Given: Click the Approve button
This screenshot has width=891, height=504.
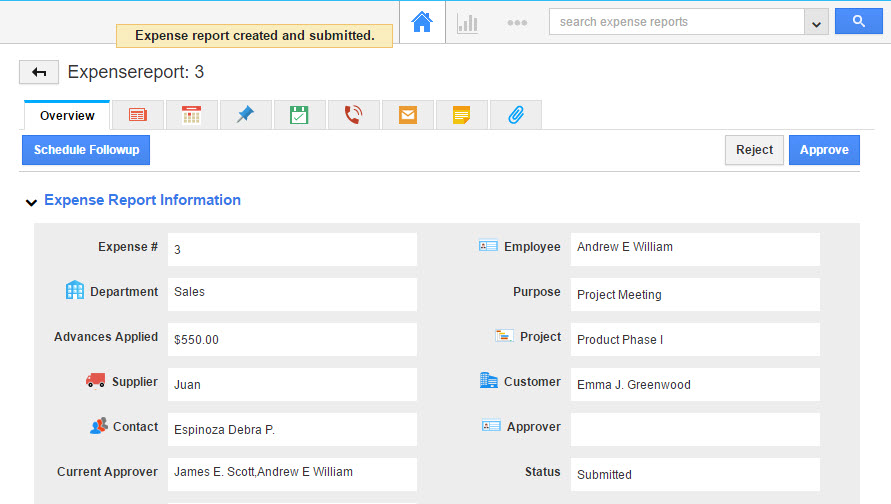Looking at the screenshot, I should pos(824,150).
